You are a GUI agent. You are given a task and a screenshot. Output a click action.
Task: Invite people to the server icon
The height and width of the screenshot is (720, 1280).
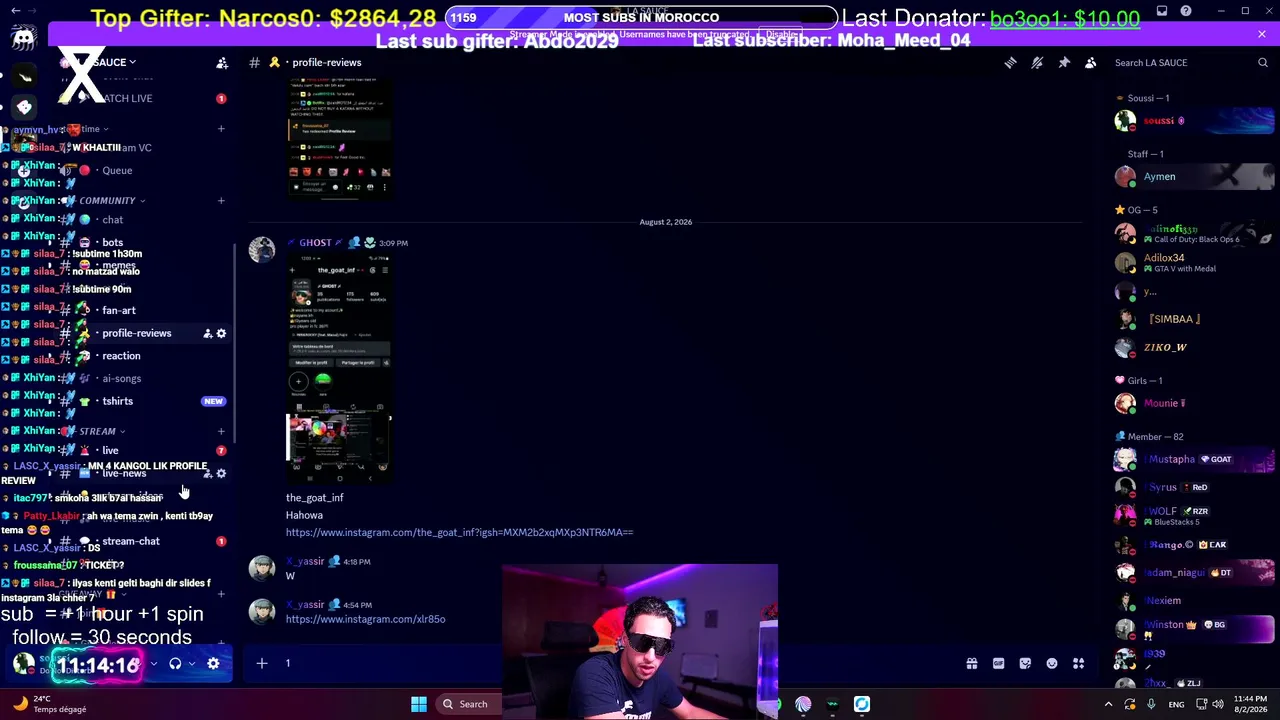pos(222,62)
